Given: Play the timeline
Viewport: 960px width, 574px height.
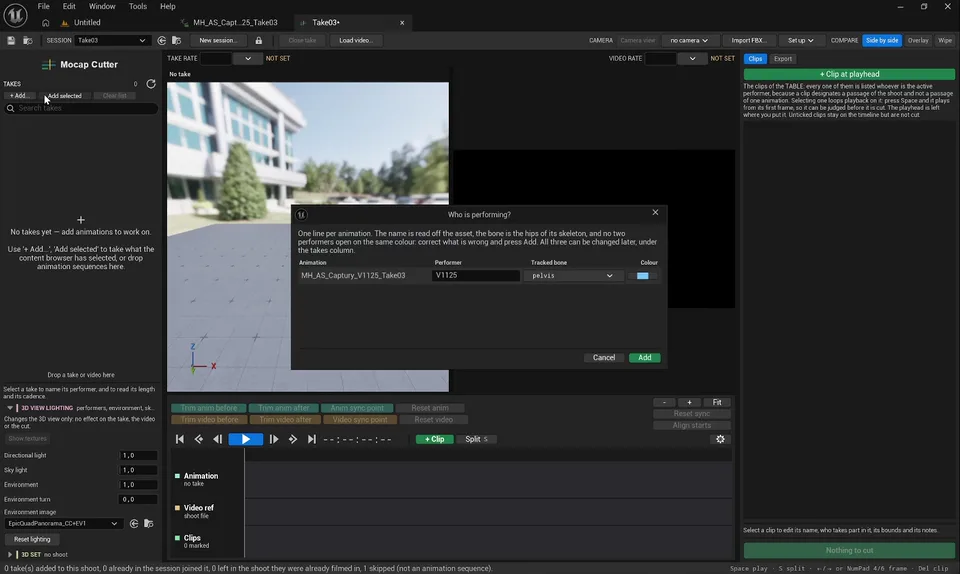Looking at the screenshot, I should tap(246, 439).
